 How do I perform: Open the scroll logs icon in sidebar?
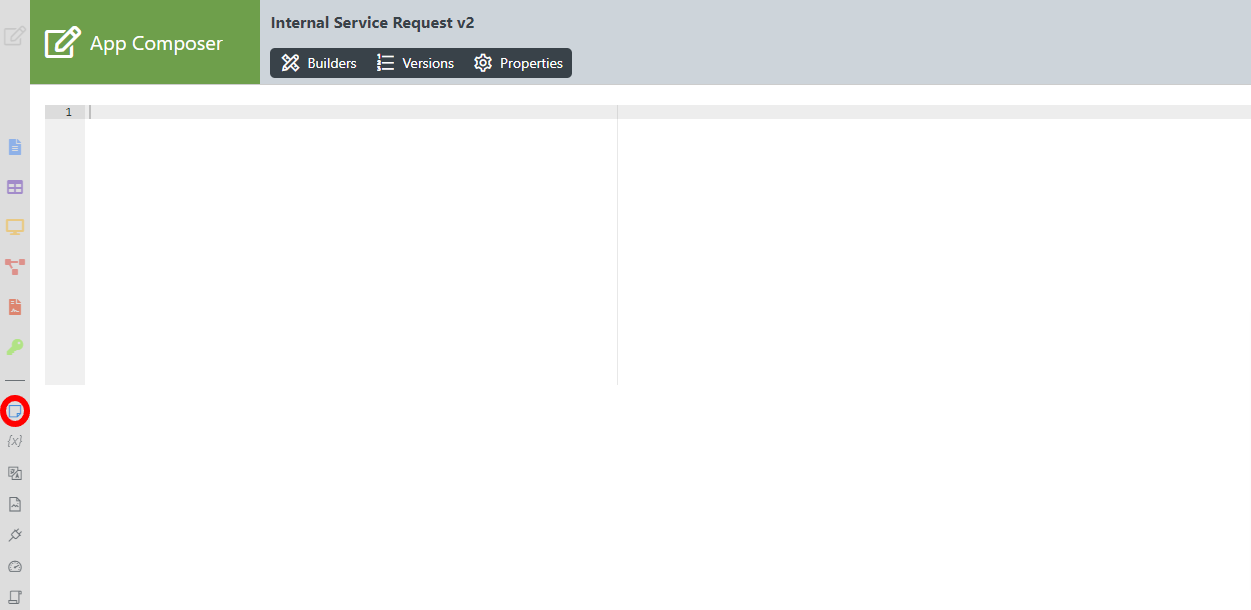click(x=15, y=597)
